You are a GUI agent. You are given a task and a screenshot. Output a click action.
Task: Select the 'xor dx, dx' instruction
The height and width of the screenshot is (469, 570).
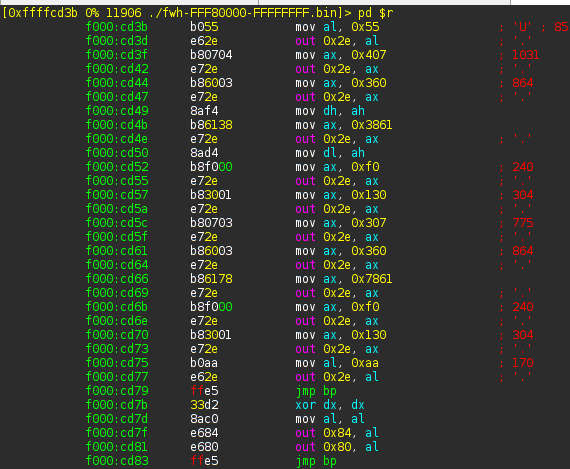pos(330,405)
